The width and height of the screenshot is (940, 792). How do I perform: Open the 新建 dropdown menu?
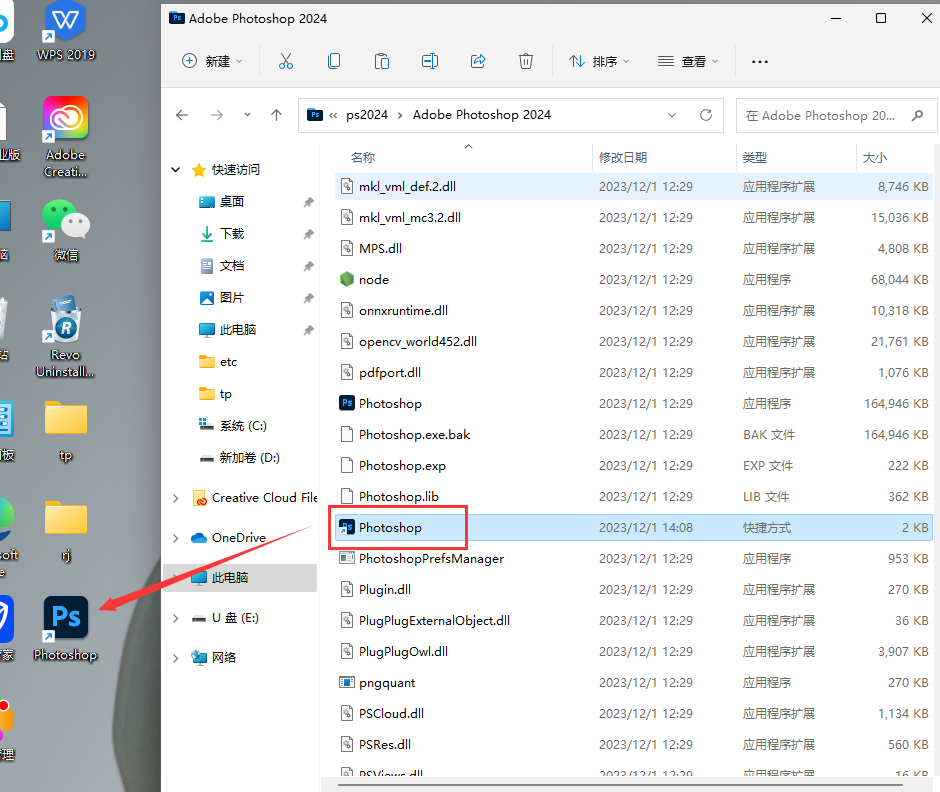[212, 62]
